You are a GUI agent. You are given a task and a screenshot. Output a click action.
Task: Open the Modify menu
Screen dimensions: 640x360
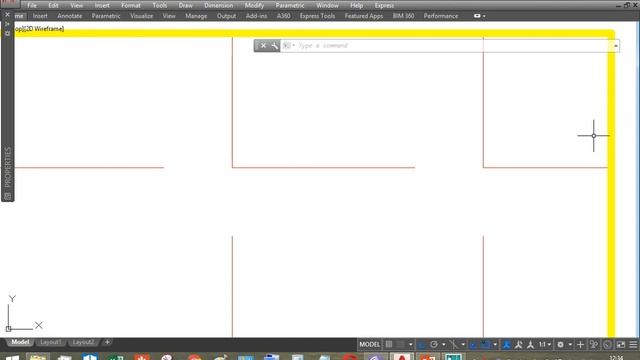tap(254, 5)
